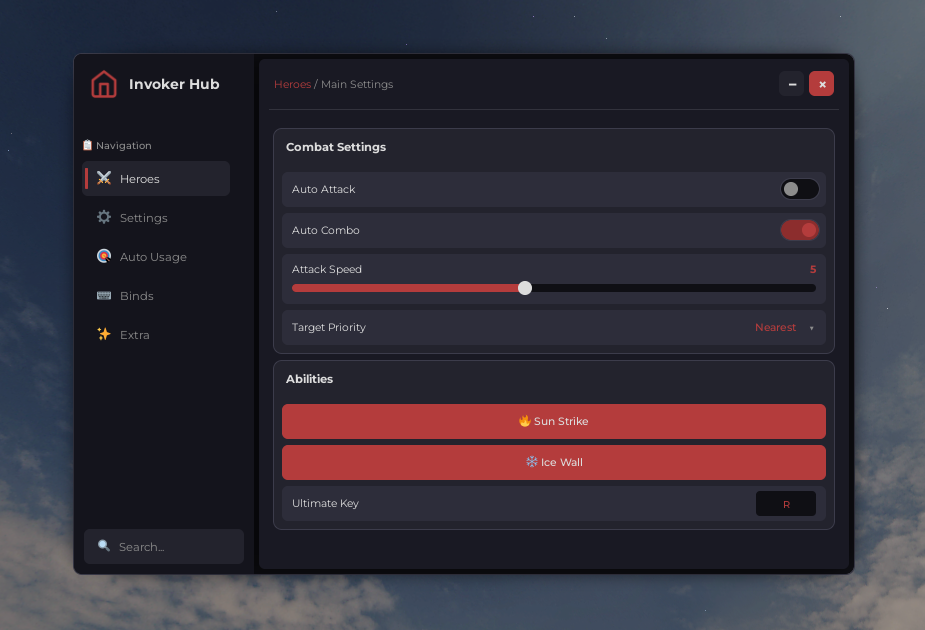Click the magnifying glass search icon
925x630 pixels.
tap(104, 546)
